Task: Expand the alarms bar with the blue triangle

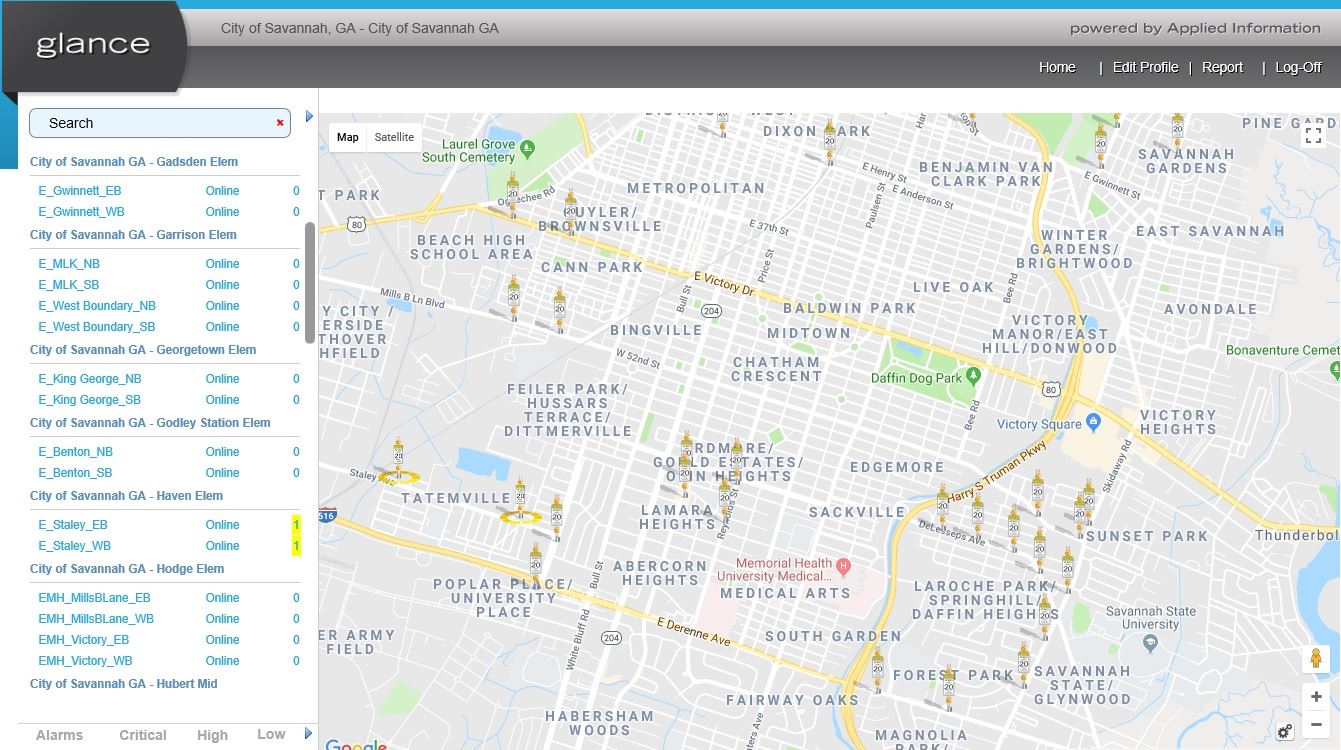Action: (x=308, y=734)
